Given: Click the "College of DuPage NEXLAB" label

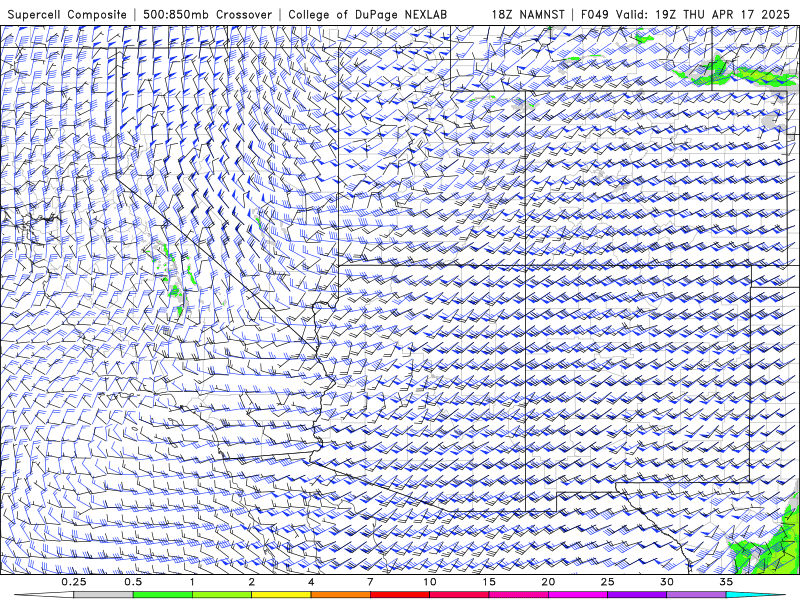Looking at the screenshot, I should (367, 14).
